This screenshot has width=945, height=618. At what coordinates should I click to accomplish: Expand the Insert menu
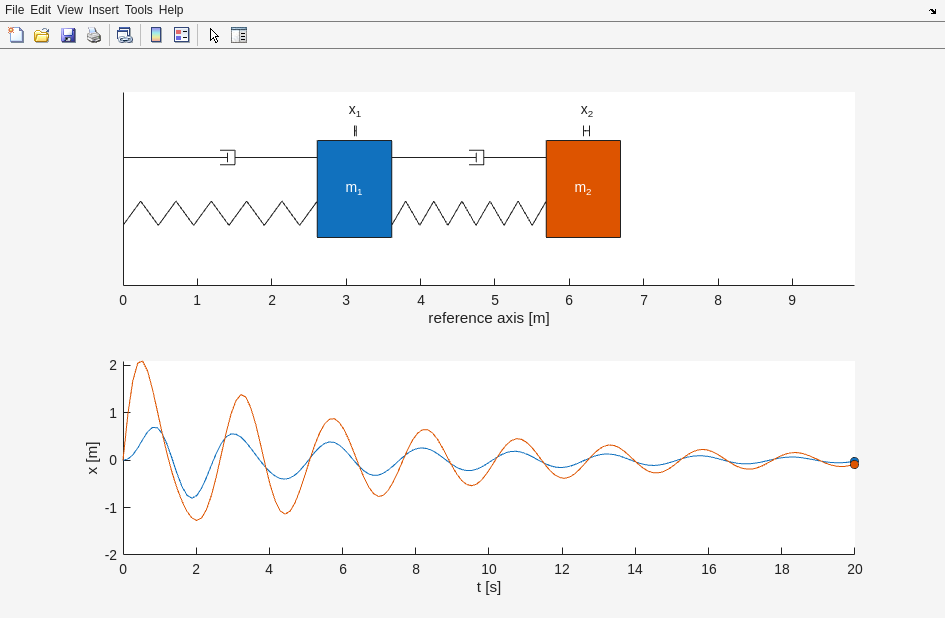pyautogui.click(x=103, y=10)
